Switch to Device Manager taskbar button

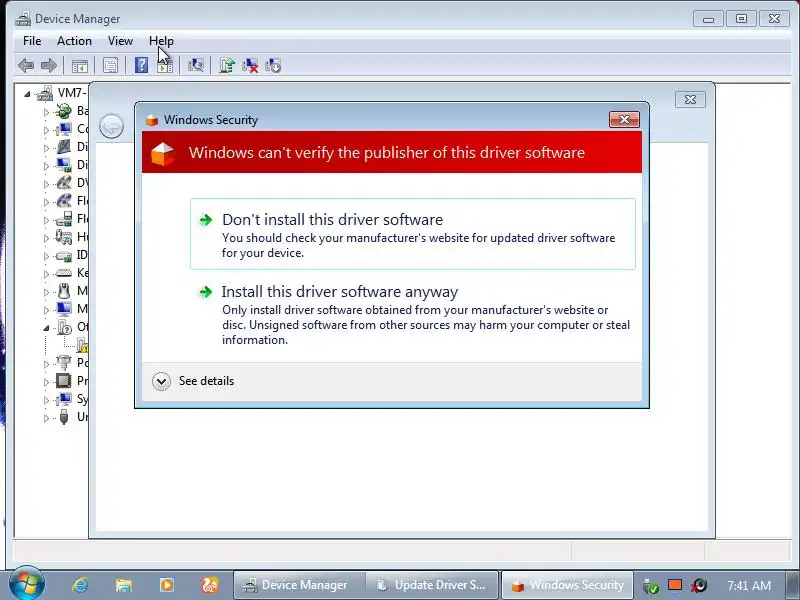(299, 585)
